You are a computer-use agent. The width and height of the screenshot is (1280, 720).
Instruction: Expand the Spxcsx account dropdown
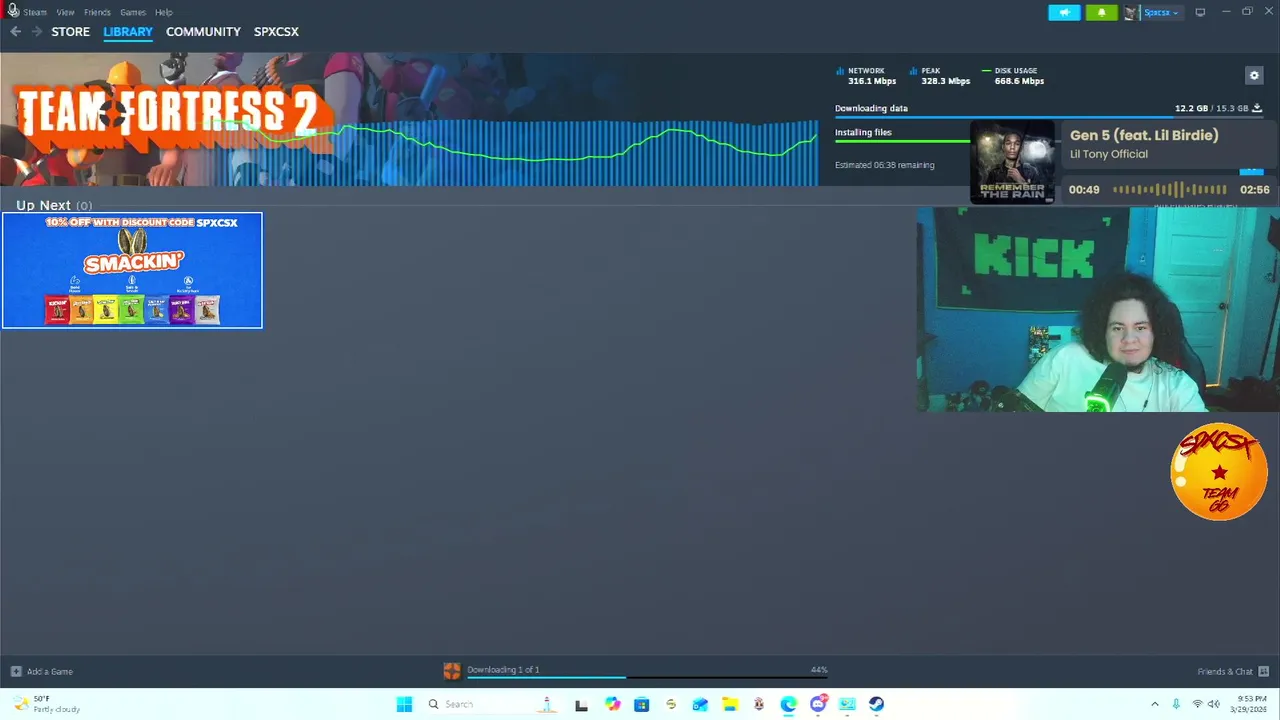pyautogui.click(x=1161, y=12)
